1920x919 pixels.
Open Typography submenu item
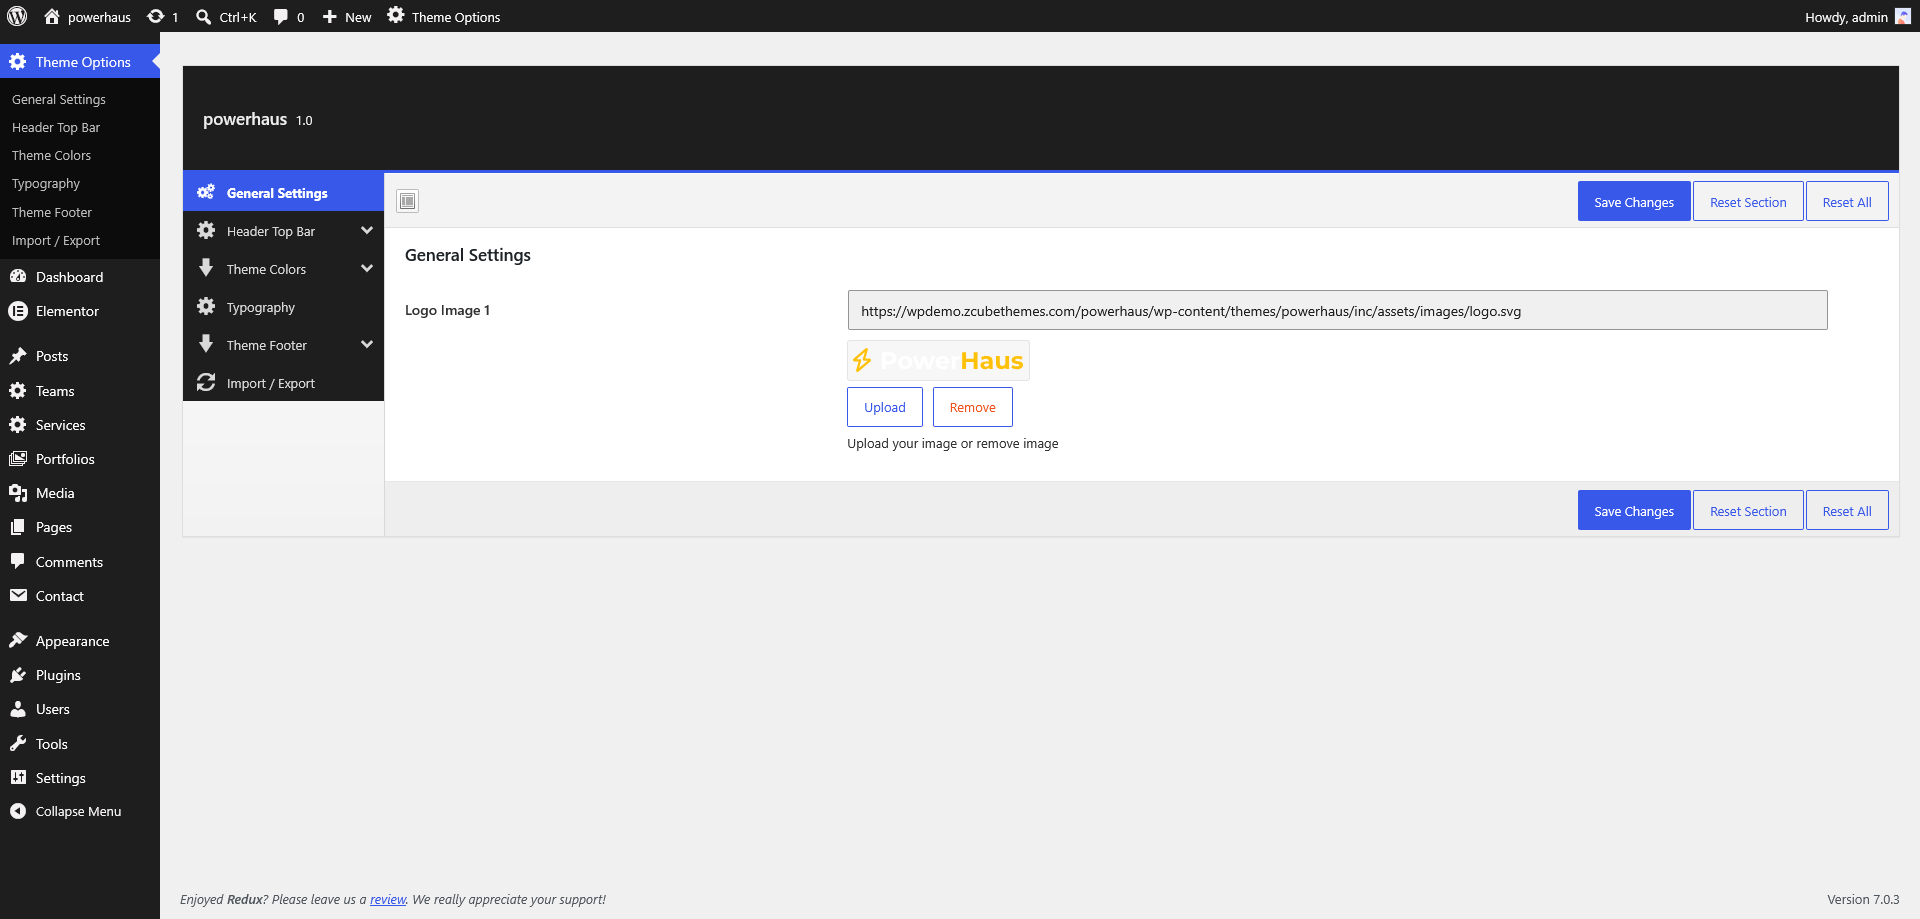point(46,184)
